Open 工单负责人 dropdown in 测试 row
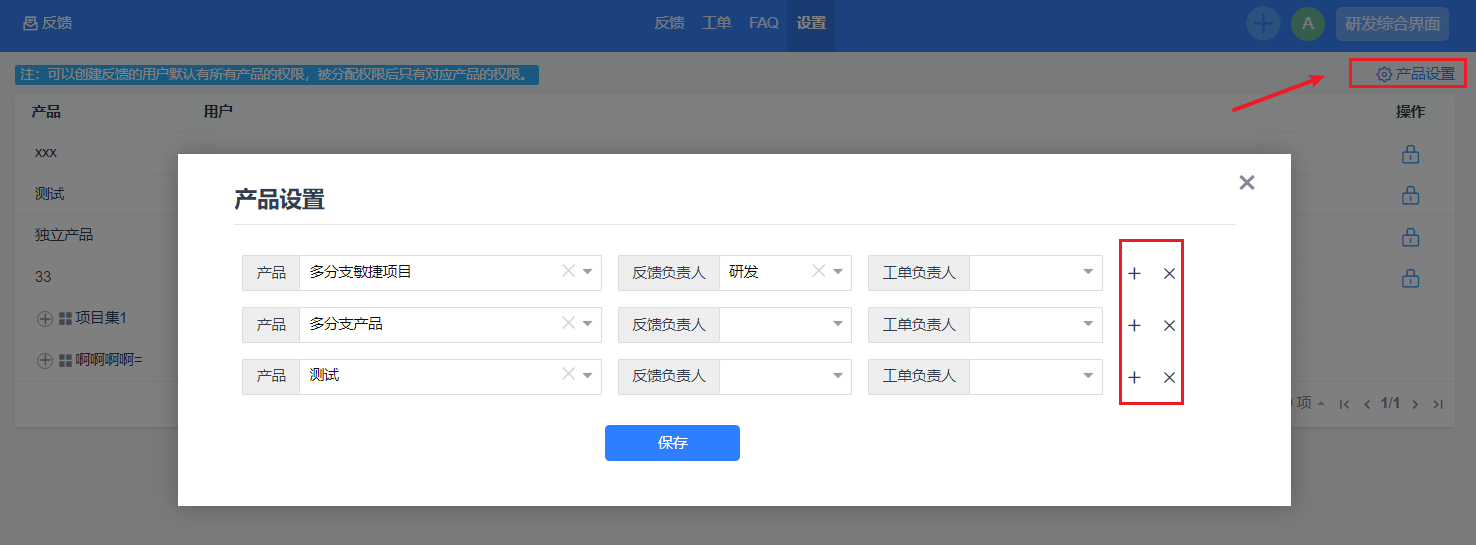 coord(1088,376)
